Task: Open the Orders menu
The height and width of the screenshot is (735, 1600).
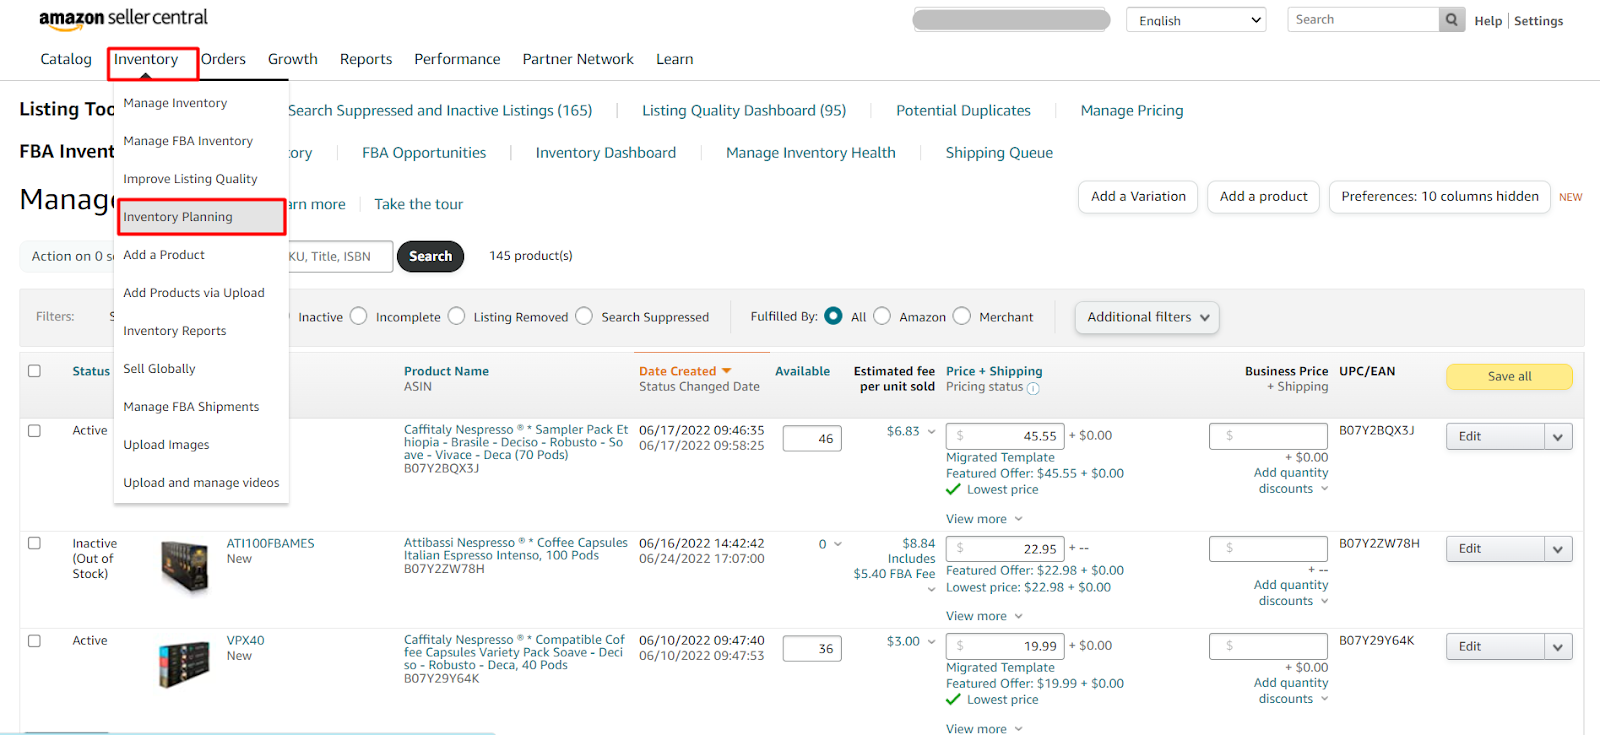Action: point(223,59)
